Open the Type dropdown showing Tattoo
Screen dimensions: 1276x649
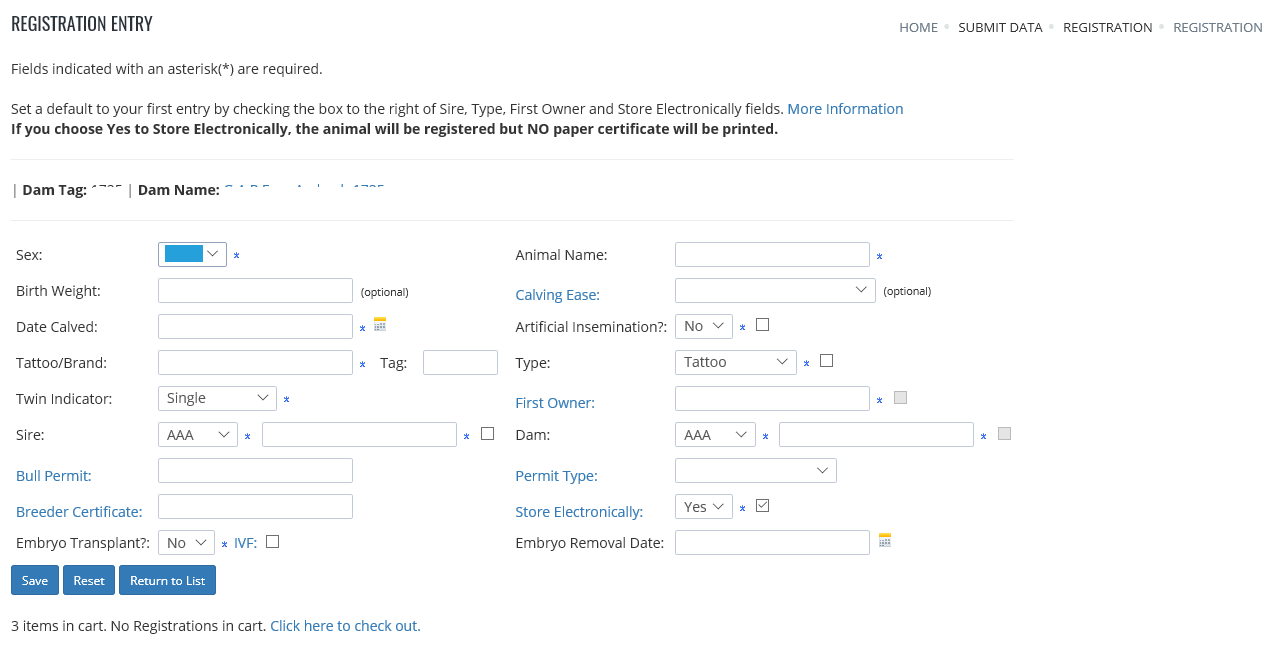pyautogui.click(x=736, y=362)
